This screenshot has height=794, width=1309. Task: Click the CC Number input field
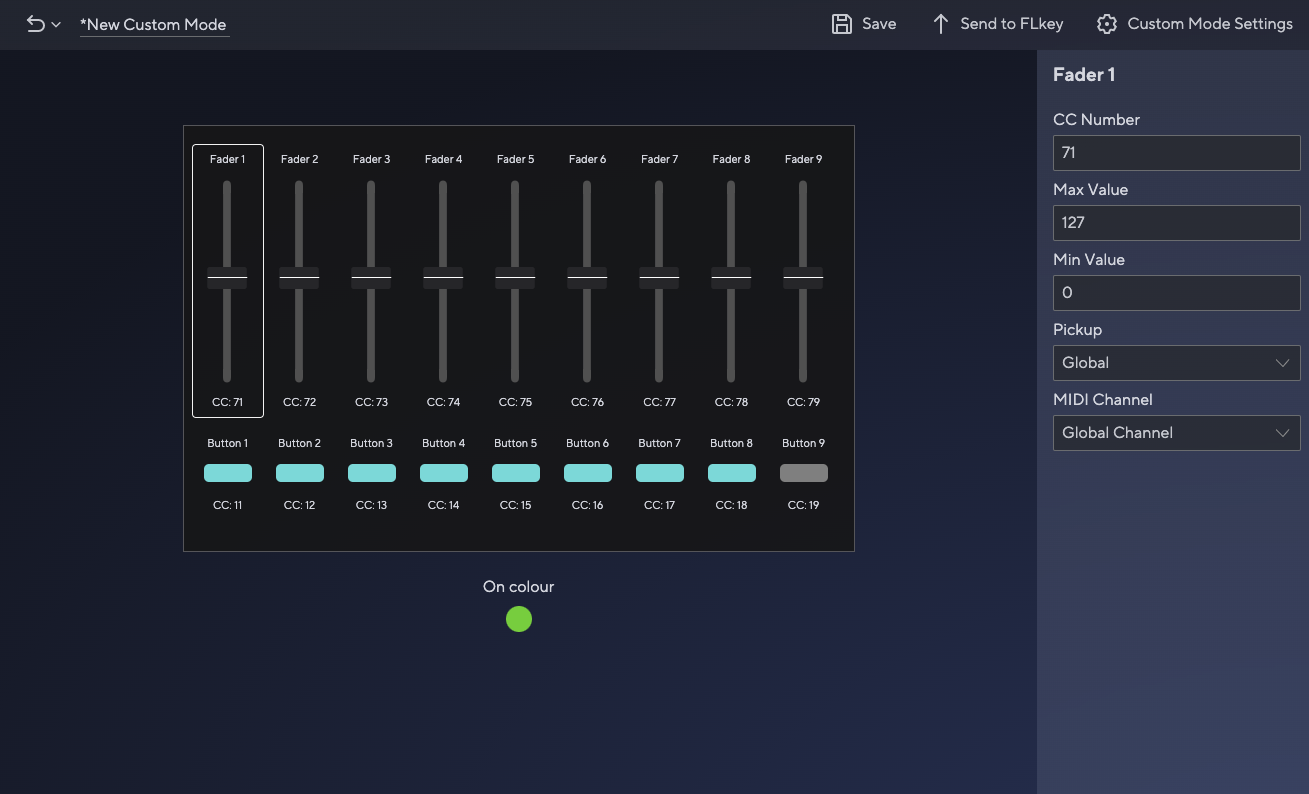1176,153
